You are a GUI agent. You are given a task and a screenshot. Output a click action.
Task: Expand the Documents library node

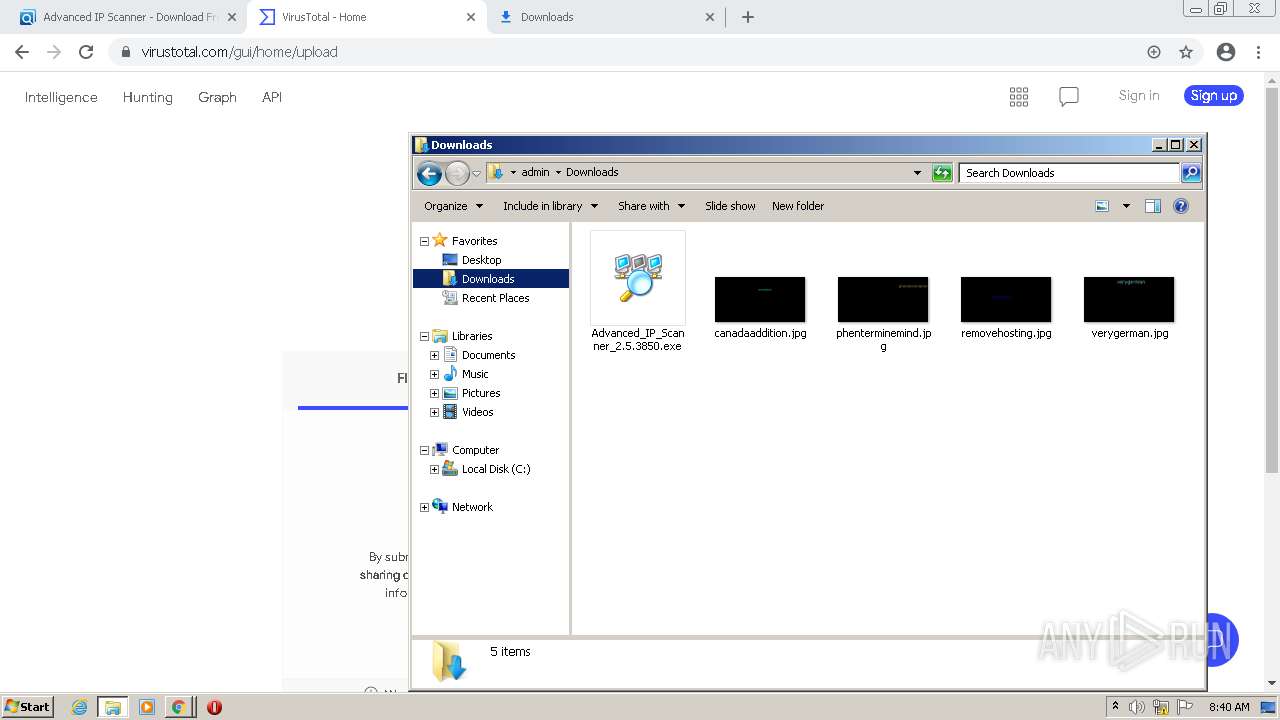pos(434,355)
